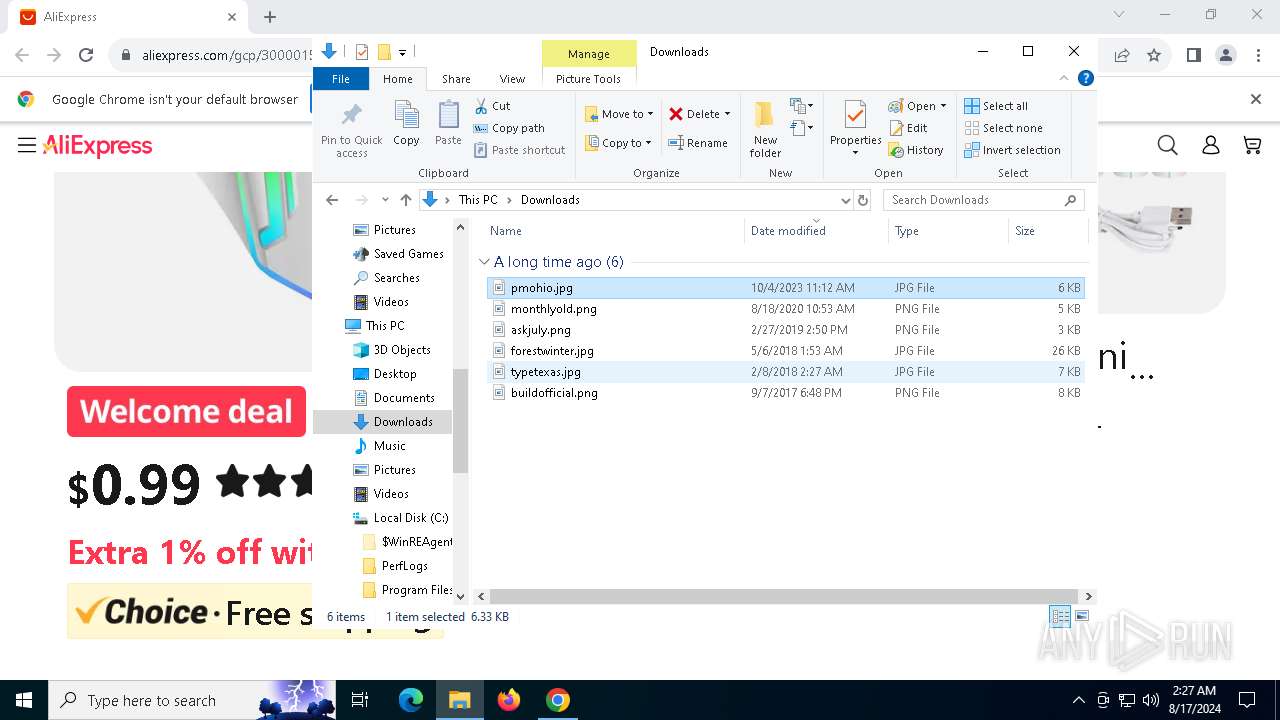The image size is (1280, 720).
Task: Click the Search Downloads field
Action: click(x=983, y=200)
